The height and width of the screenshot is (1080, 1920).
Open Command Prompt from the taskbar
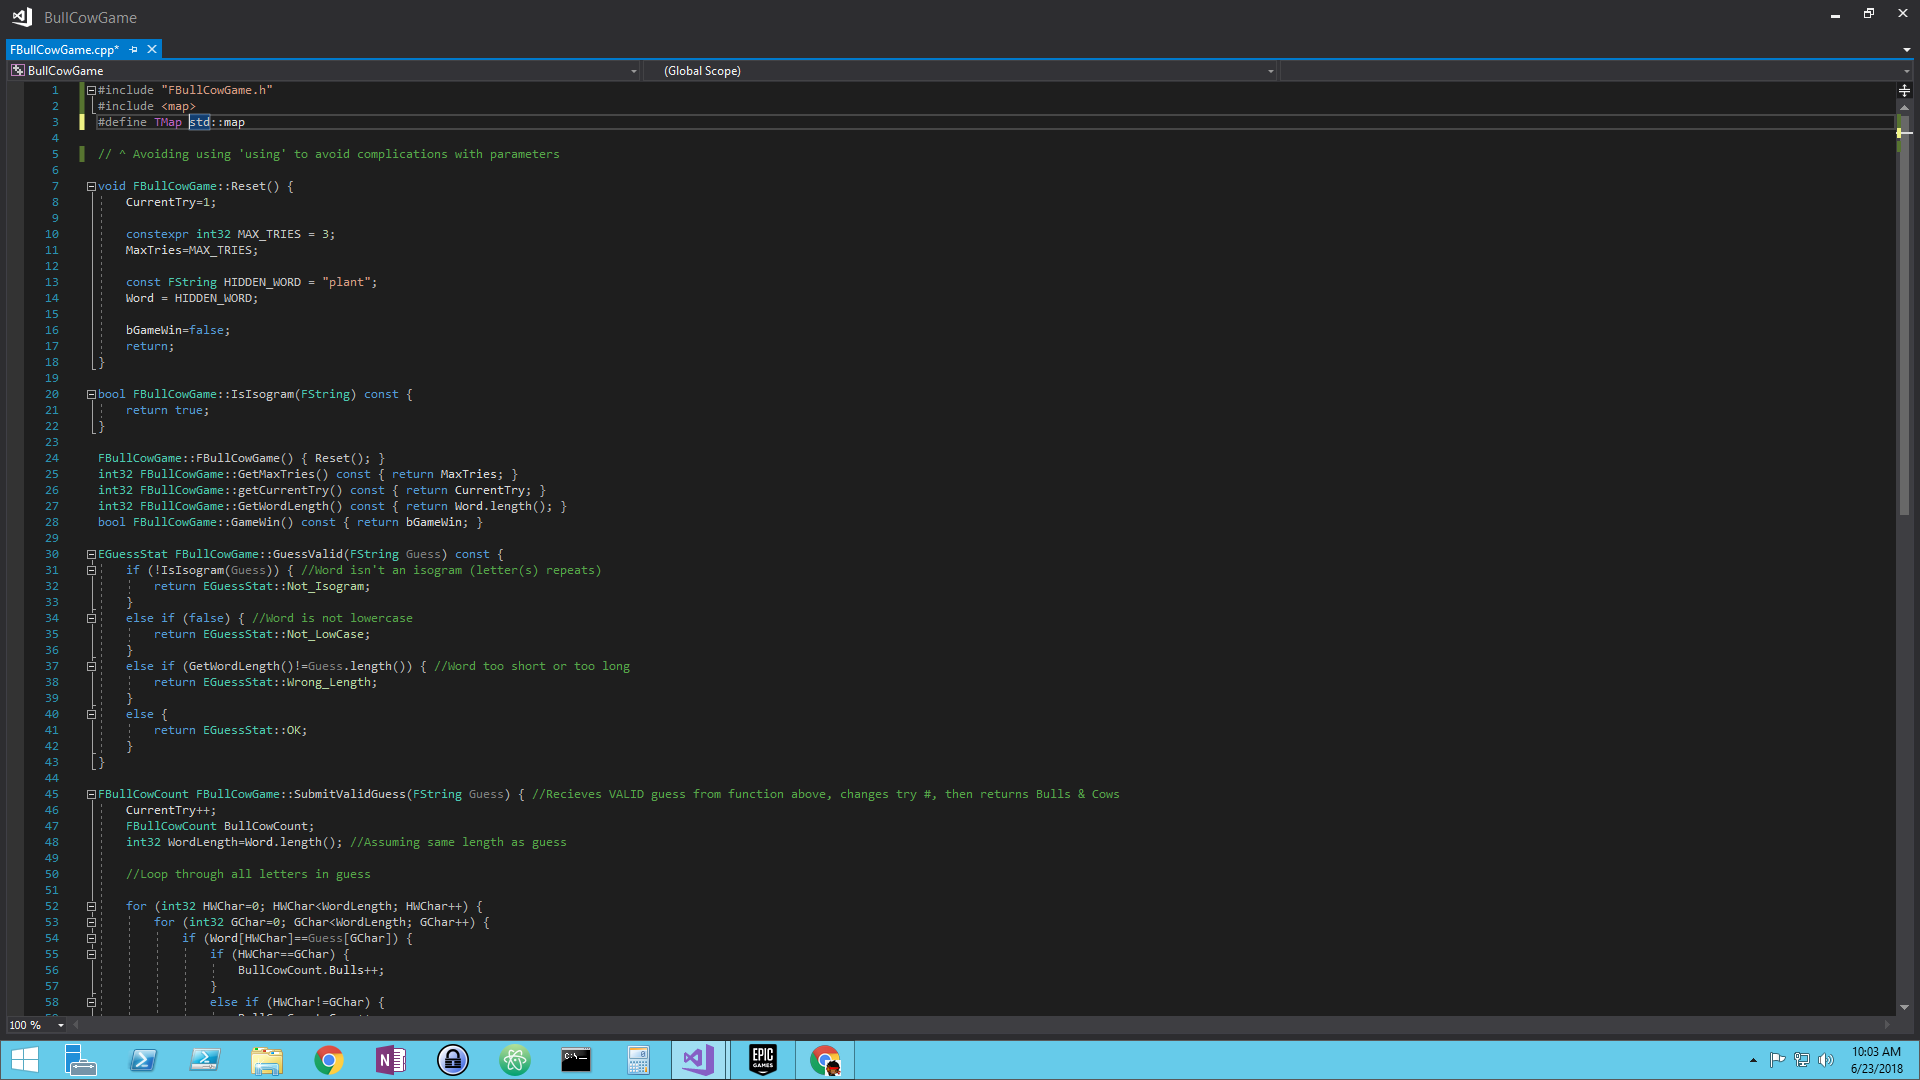point(576,1060)
